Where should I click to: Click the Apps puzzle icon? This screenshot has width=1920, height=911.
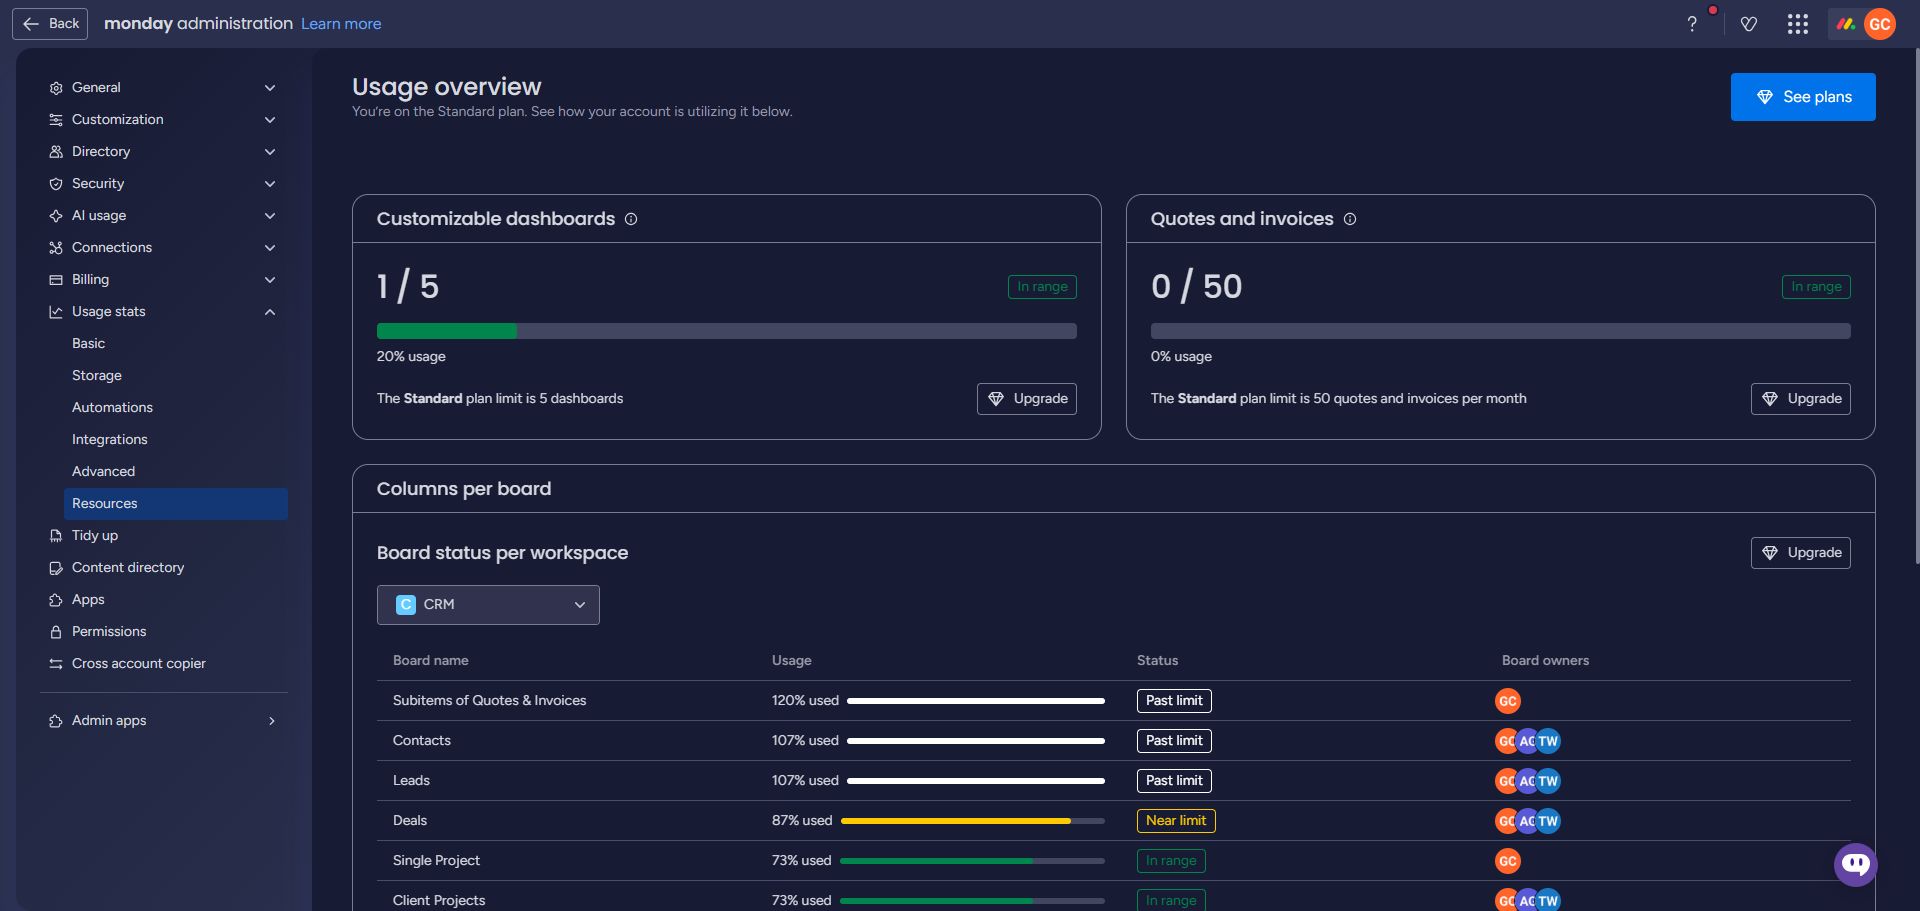[56, 600]
